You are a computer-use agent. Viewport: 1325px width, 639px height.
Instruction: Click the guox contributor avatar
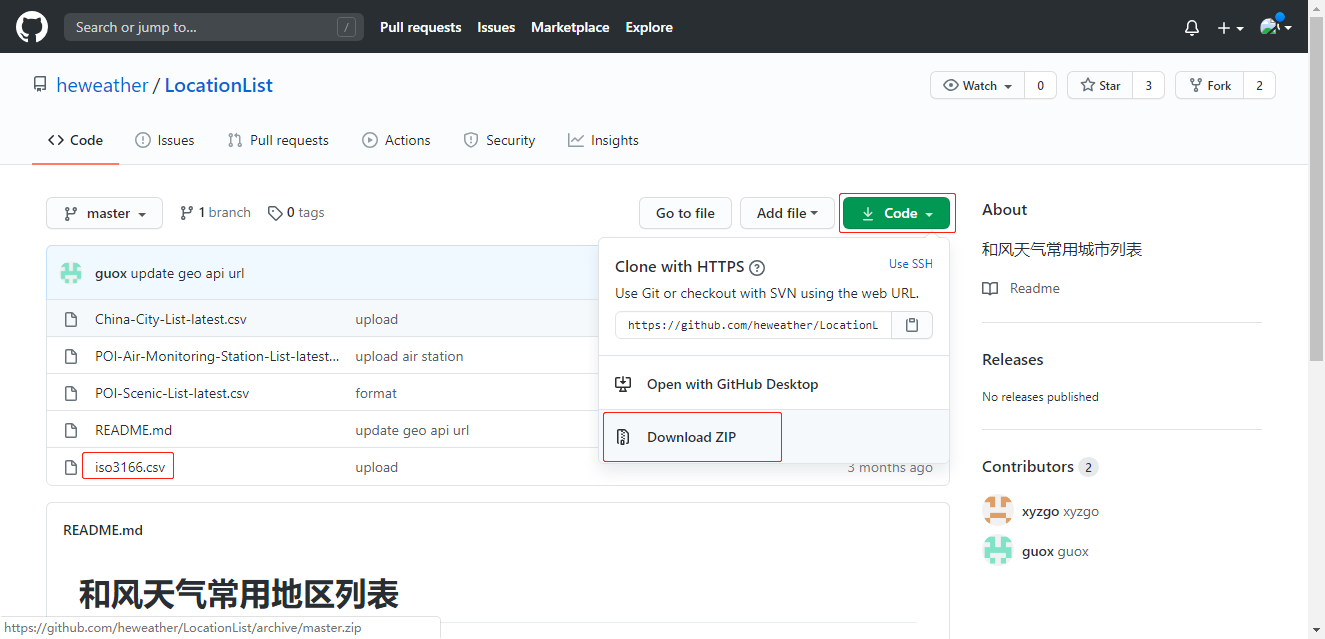(997, 550)
